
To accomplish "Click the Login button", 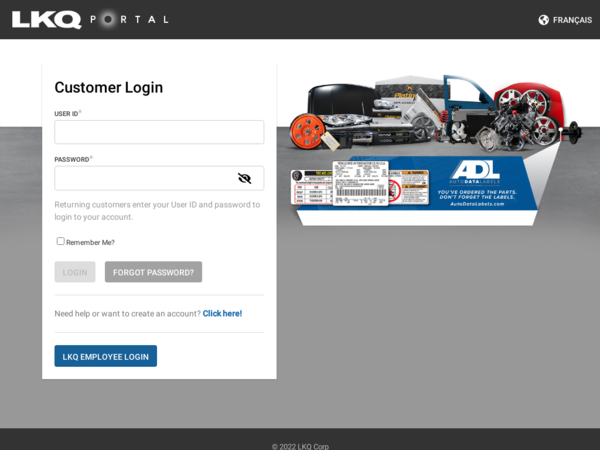I will coord(75,272).
